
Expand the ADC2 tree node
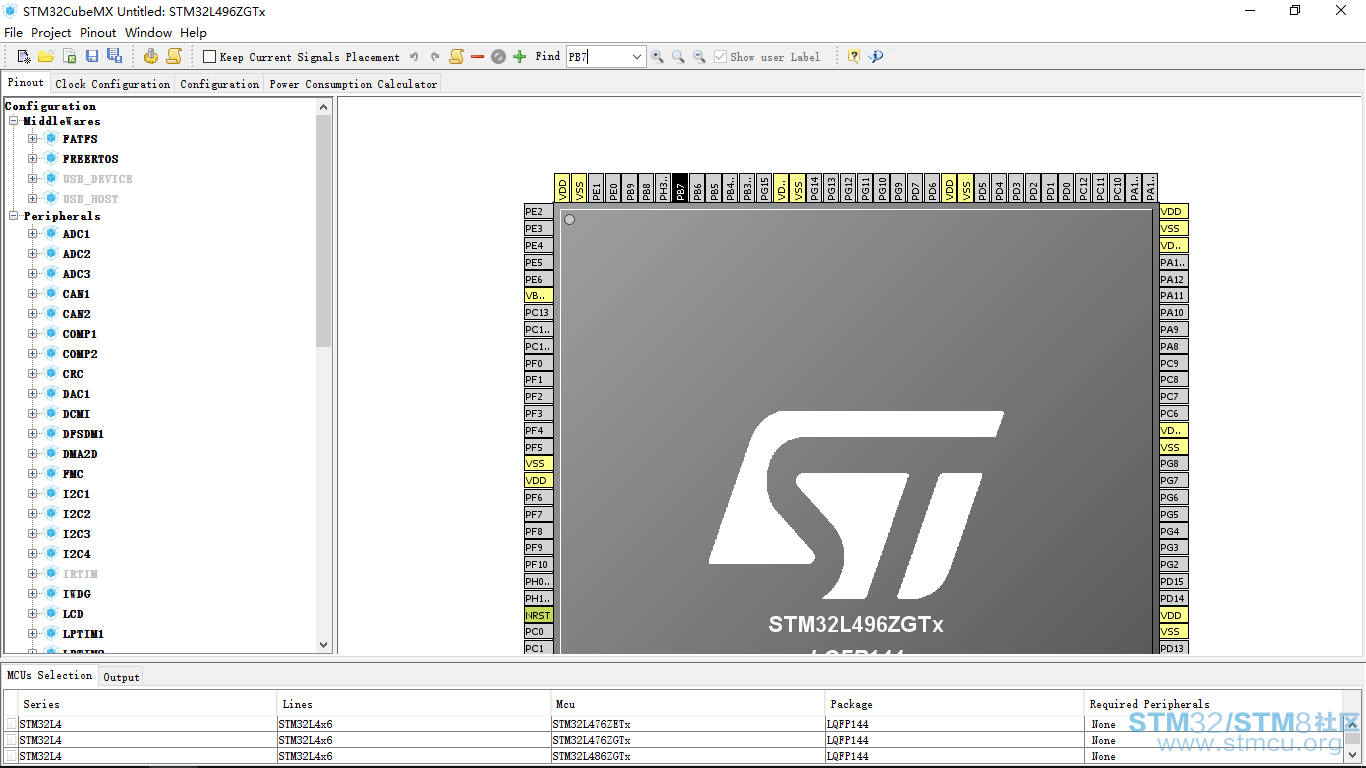33,254
